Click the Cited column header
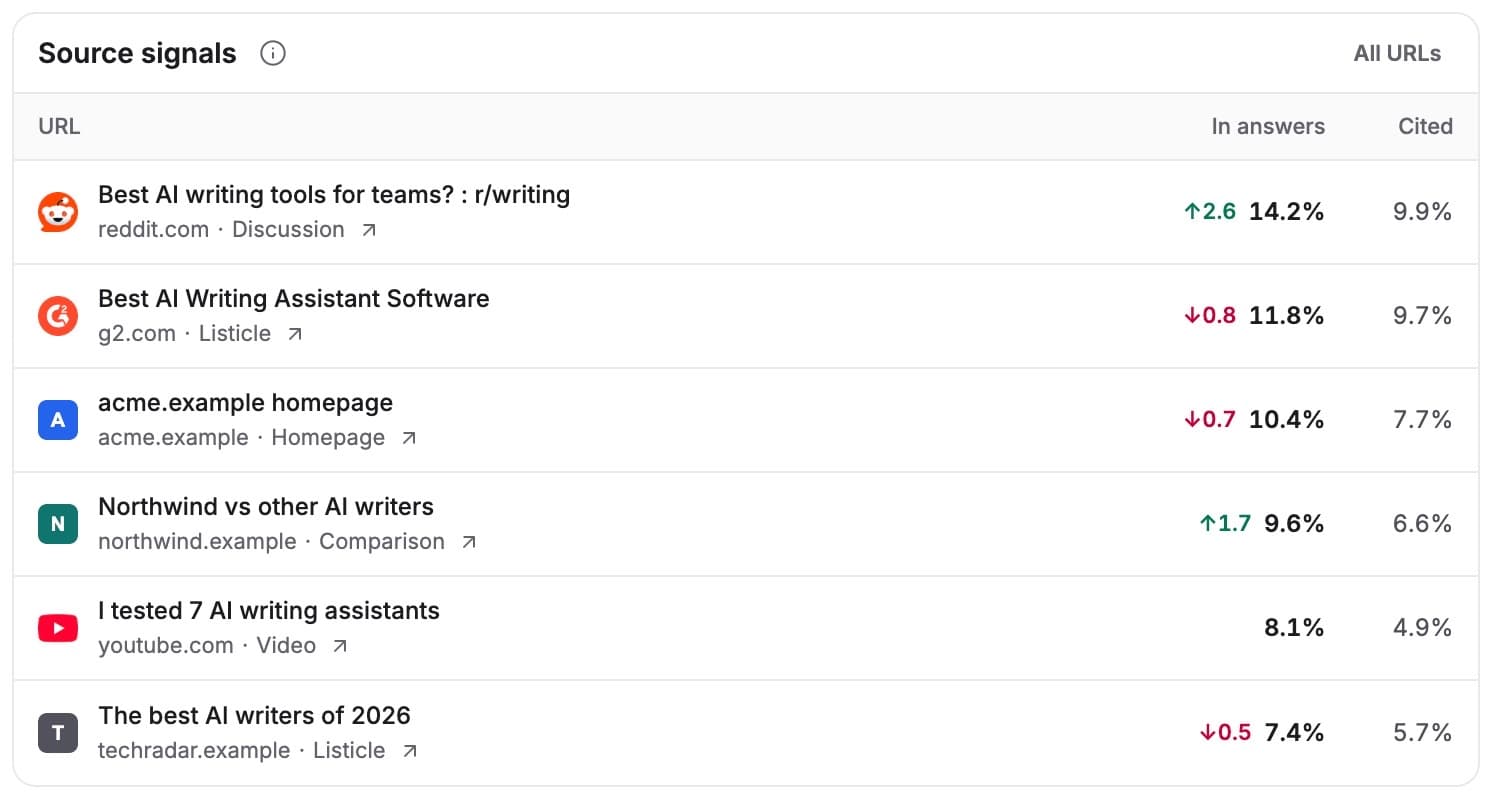Viewport: 1492px width, 798px height. (x=1425, y=126)
